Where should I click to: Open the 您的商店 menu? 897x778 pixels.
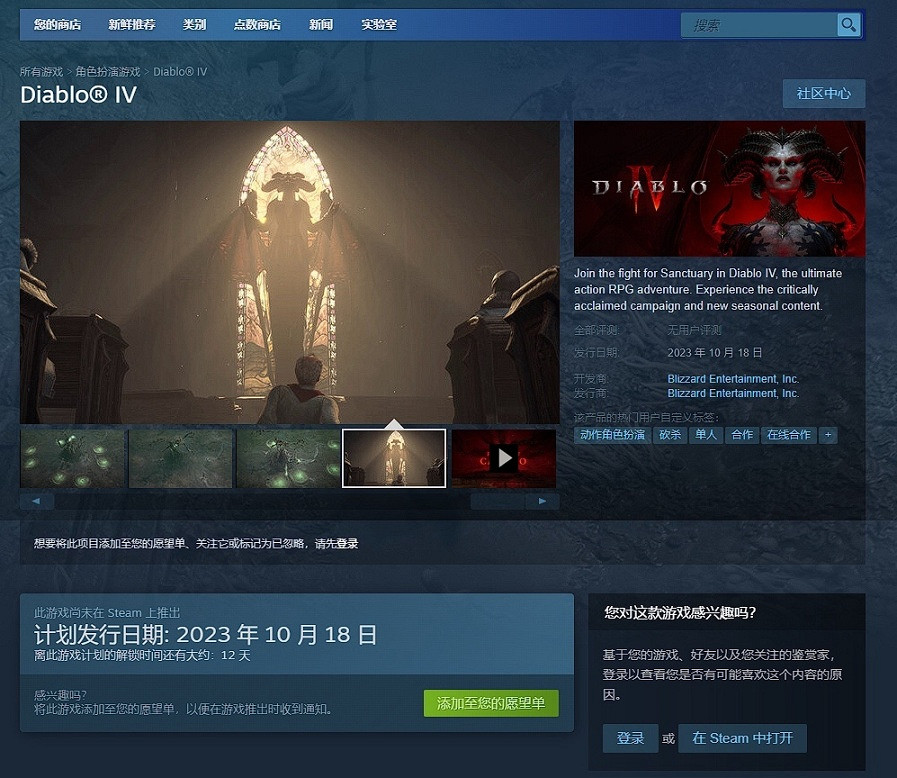(57, 25)
